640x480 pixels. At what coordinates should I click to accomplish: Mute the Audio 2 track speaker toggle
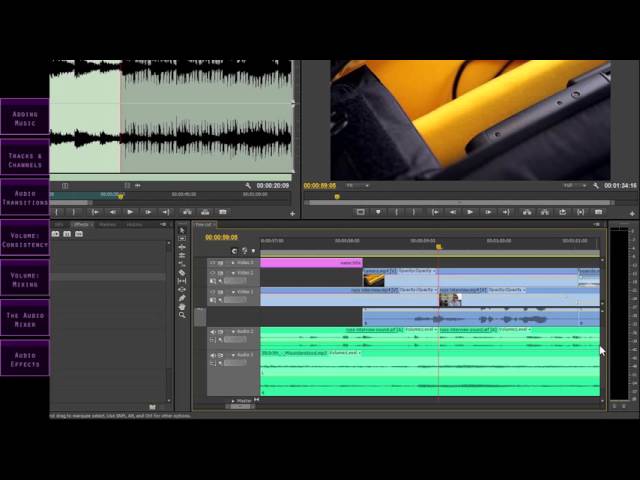coord(213,332)
